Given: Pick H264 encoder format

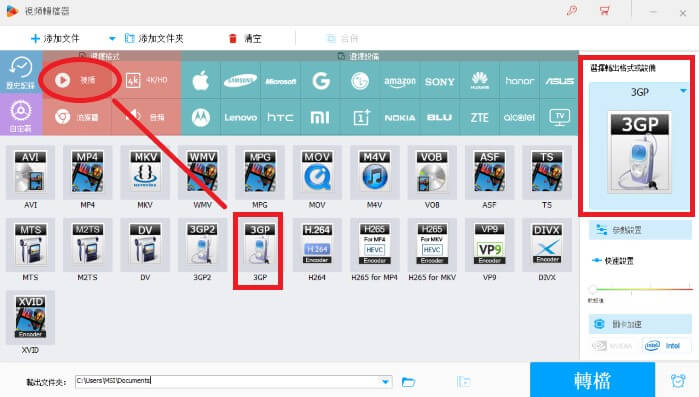Looking at the screenshot, I should coord(317,245).
